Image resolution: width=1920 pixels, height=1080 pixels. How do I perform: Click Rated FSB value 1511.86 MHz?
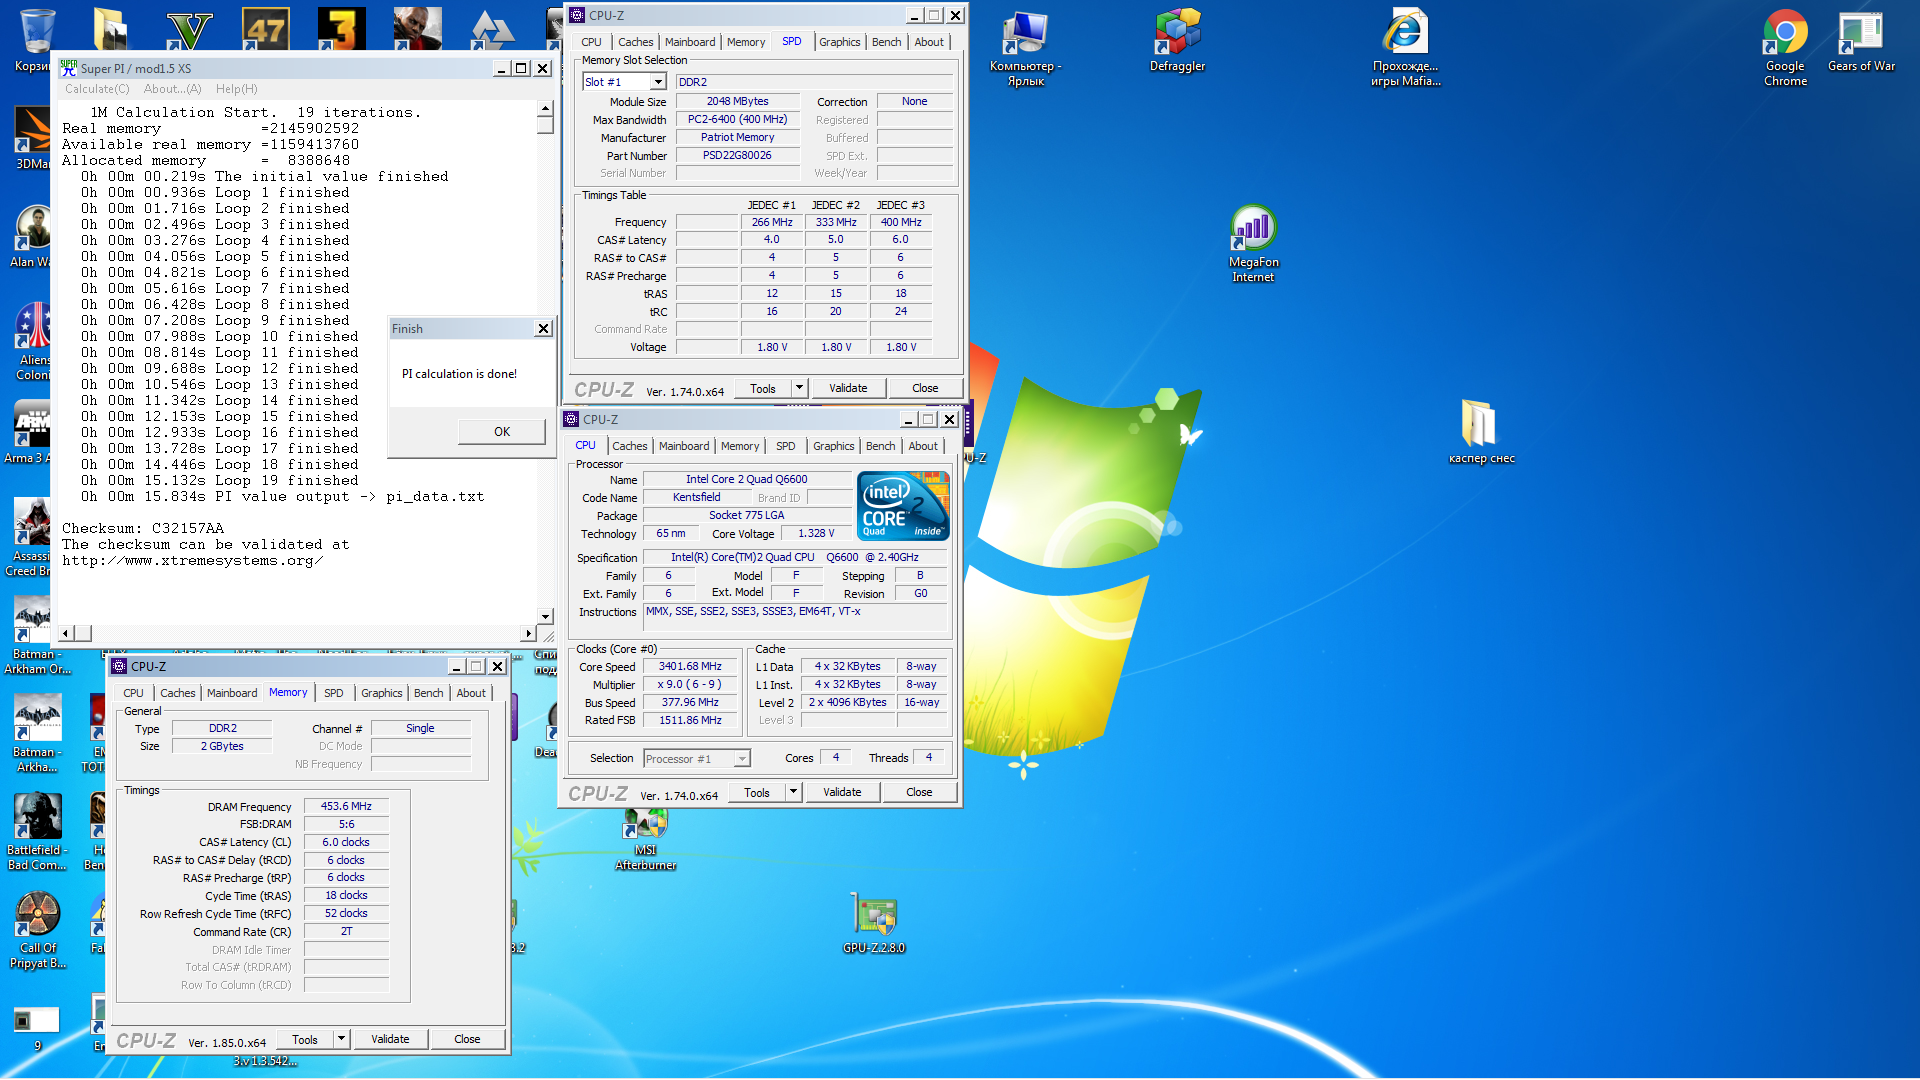(690, 720)
